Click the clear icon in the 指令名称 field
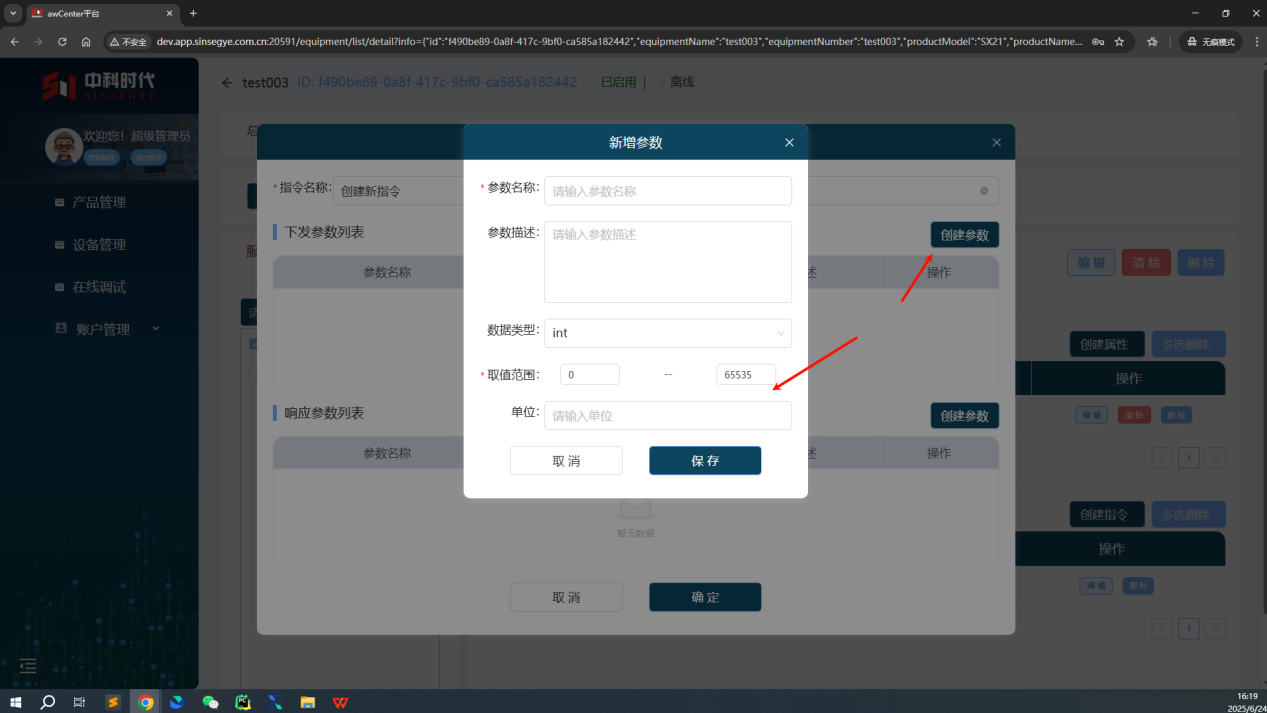This screenshot has width=1267, height=713. pyautogui.click(x=983, y=191)
